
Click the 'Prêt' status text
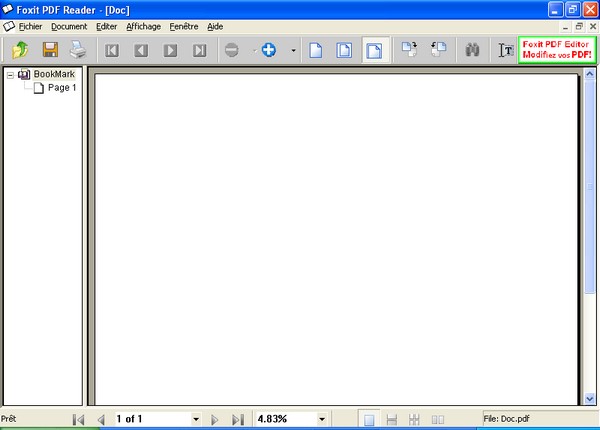tap(8, 419)
